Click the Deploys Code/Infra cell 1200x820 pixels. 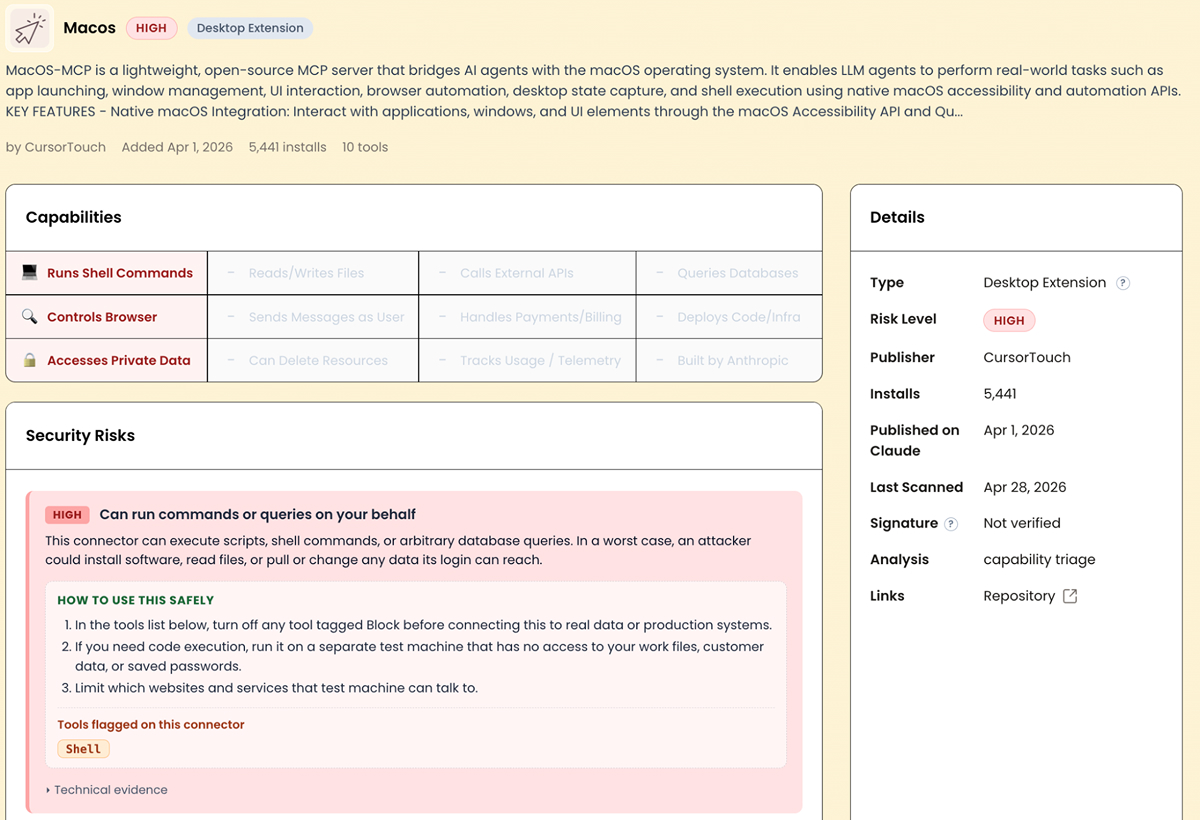(729, 317)
